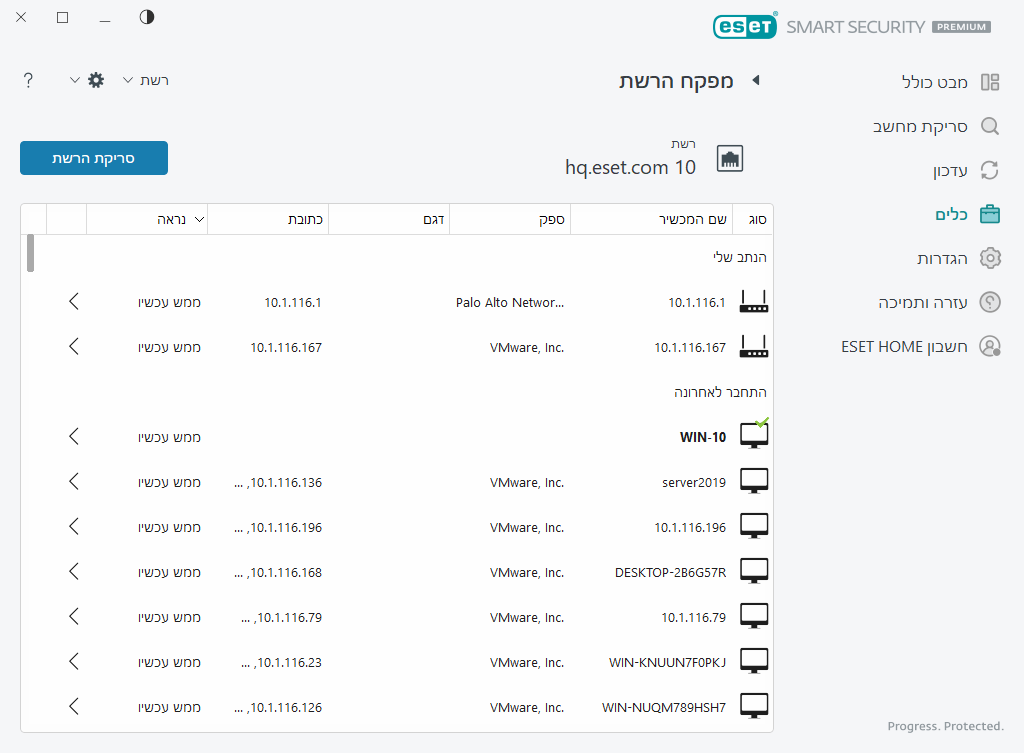Toggle the contrast theme icon
The width and height of the screenshot is (1024, 753).
point(147,17)
